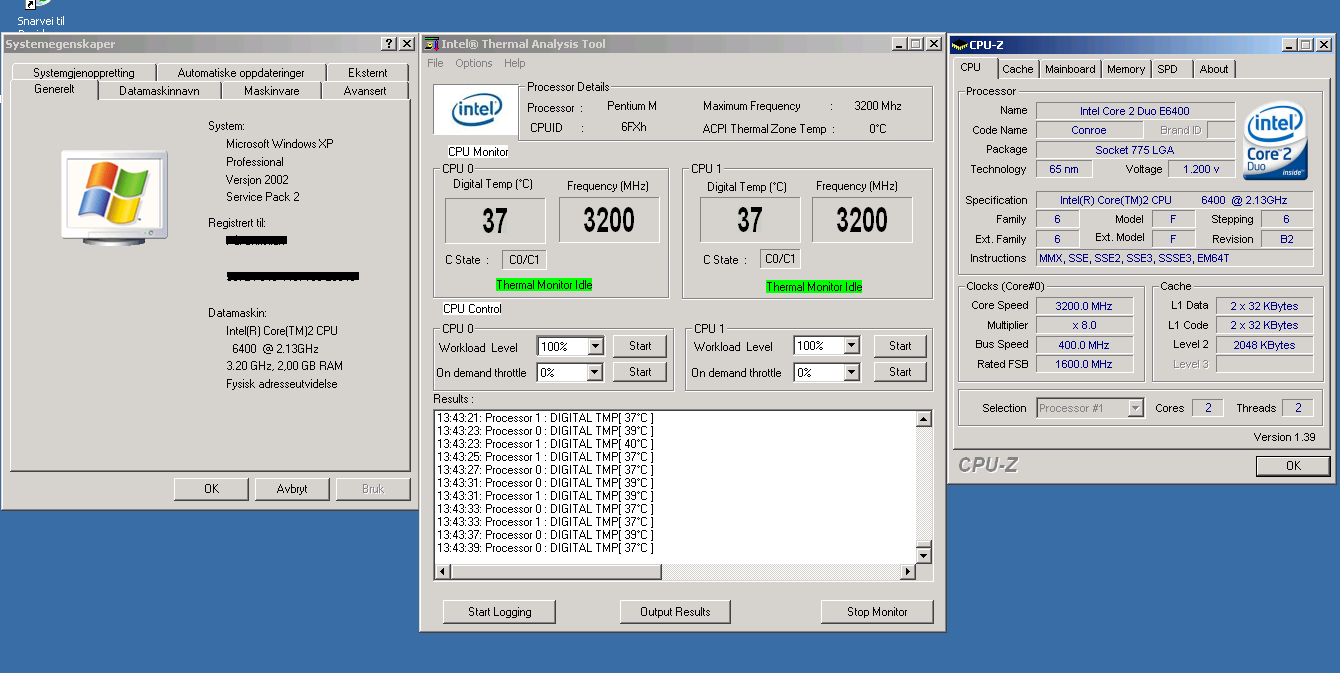
Task: Open the Automatiske oppdateringer tab
Action: pos(241,73)
